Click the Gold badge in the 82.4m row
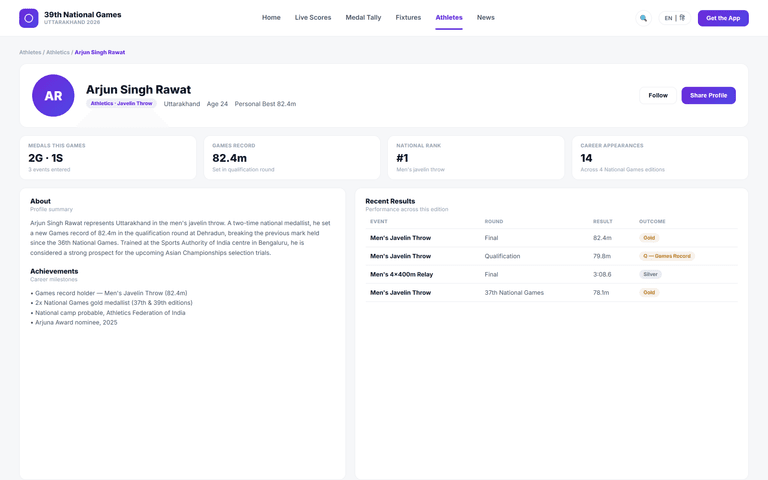The height and width of the screenshot is (480, 768). [649, 238]
